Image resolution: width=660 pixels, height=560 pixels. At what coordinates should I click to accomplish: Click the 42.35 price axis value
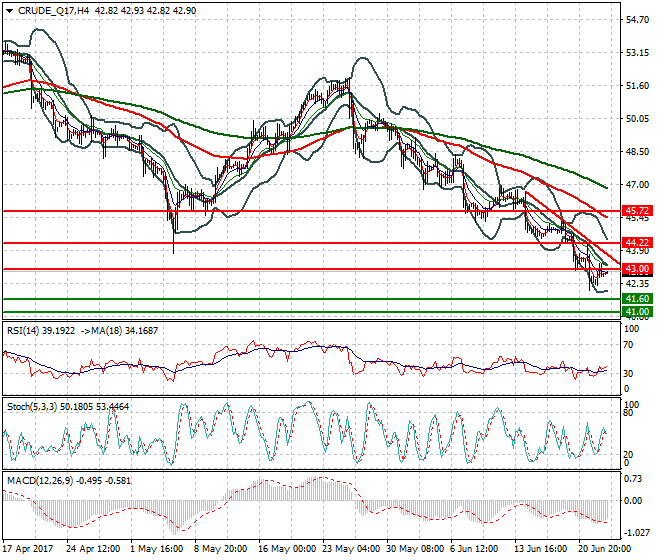click(637, 284)
